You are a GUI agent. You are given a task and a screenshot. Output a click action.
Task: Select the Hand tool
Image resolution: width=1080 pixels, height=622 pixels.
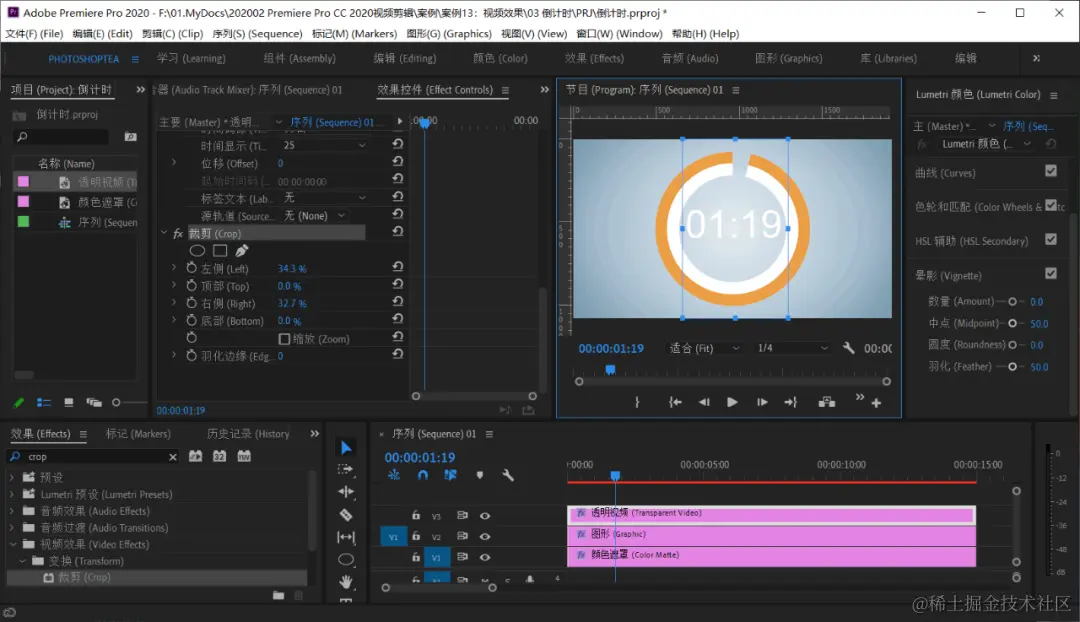pyautogui.click(x=346, y=582)
